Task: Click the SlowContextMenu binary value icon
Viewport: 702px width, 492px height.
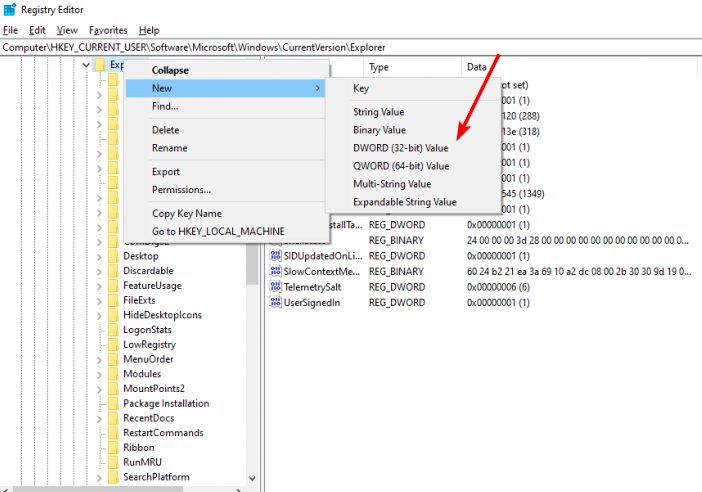Action: pos(275,271)
